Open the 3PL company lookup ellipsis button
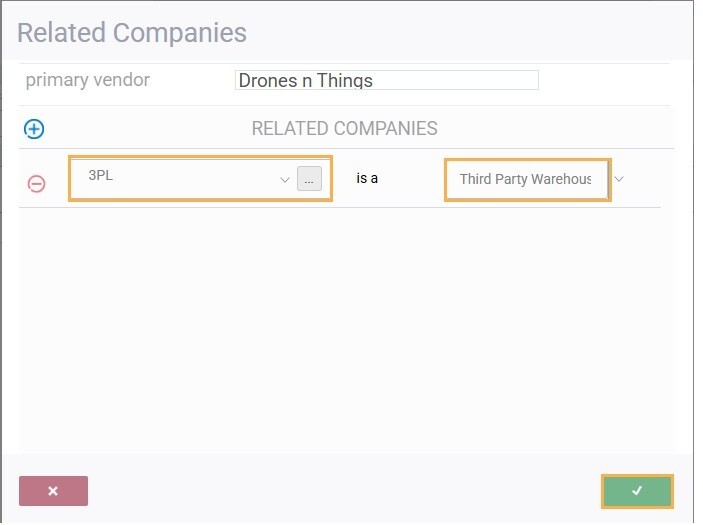 coord(309,179)
